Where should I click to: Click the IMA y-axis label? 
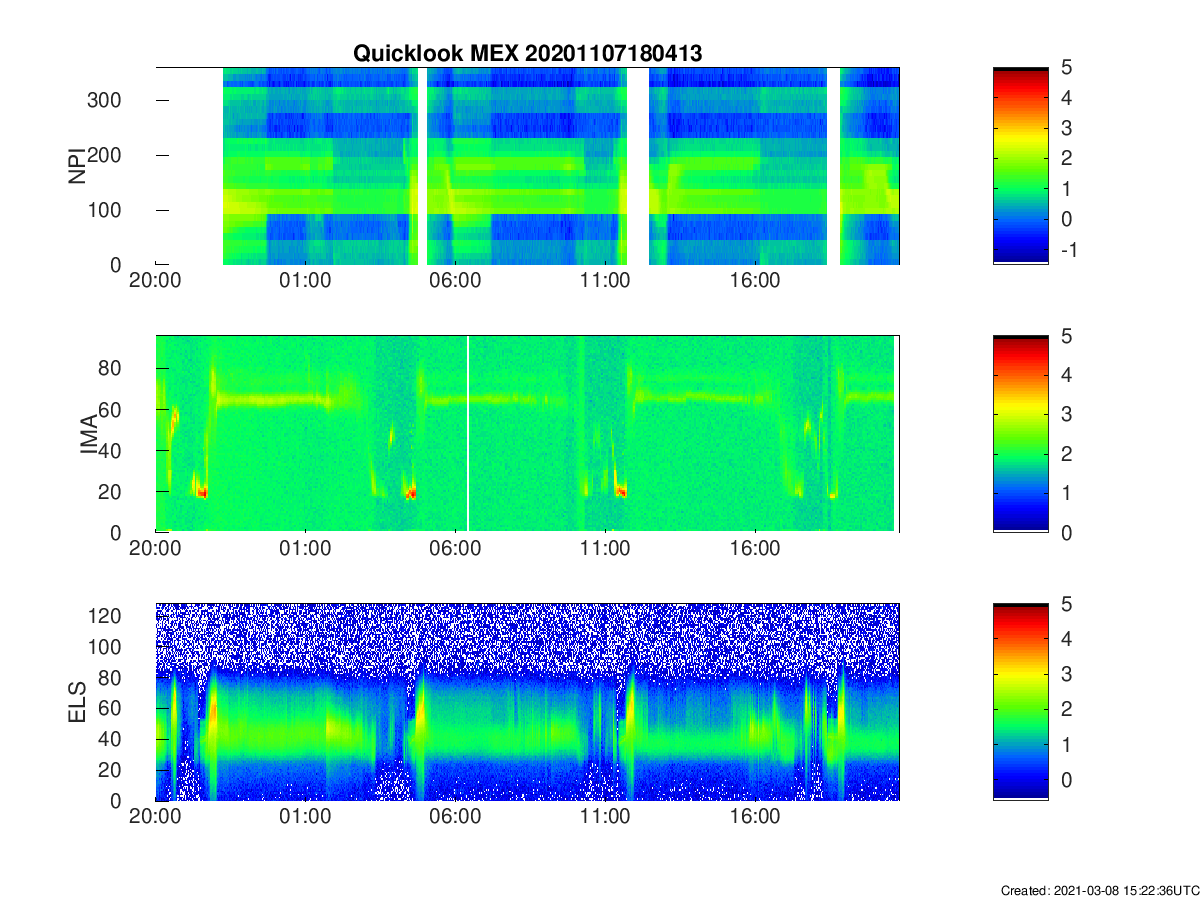[x=90, y=434]
